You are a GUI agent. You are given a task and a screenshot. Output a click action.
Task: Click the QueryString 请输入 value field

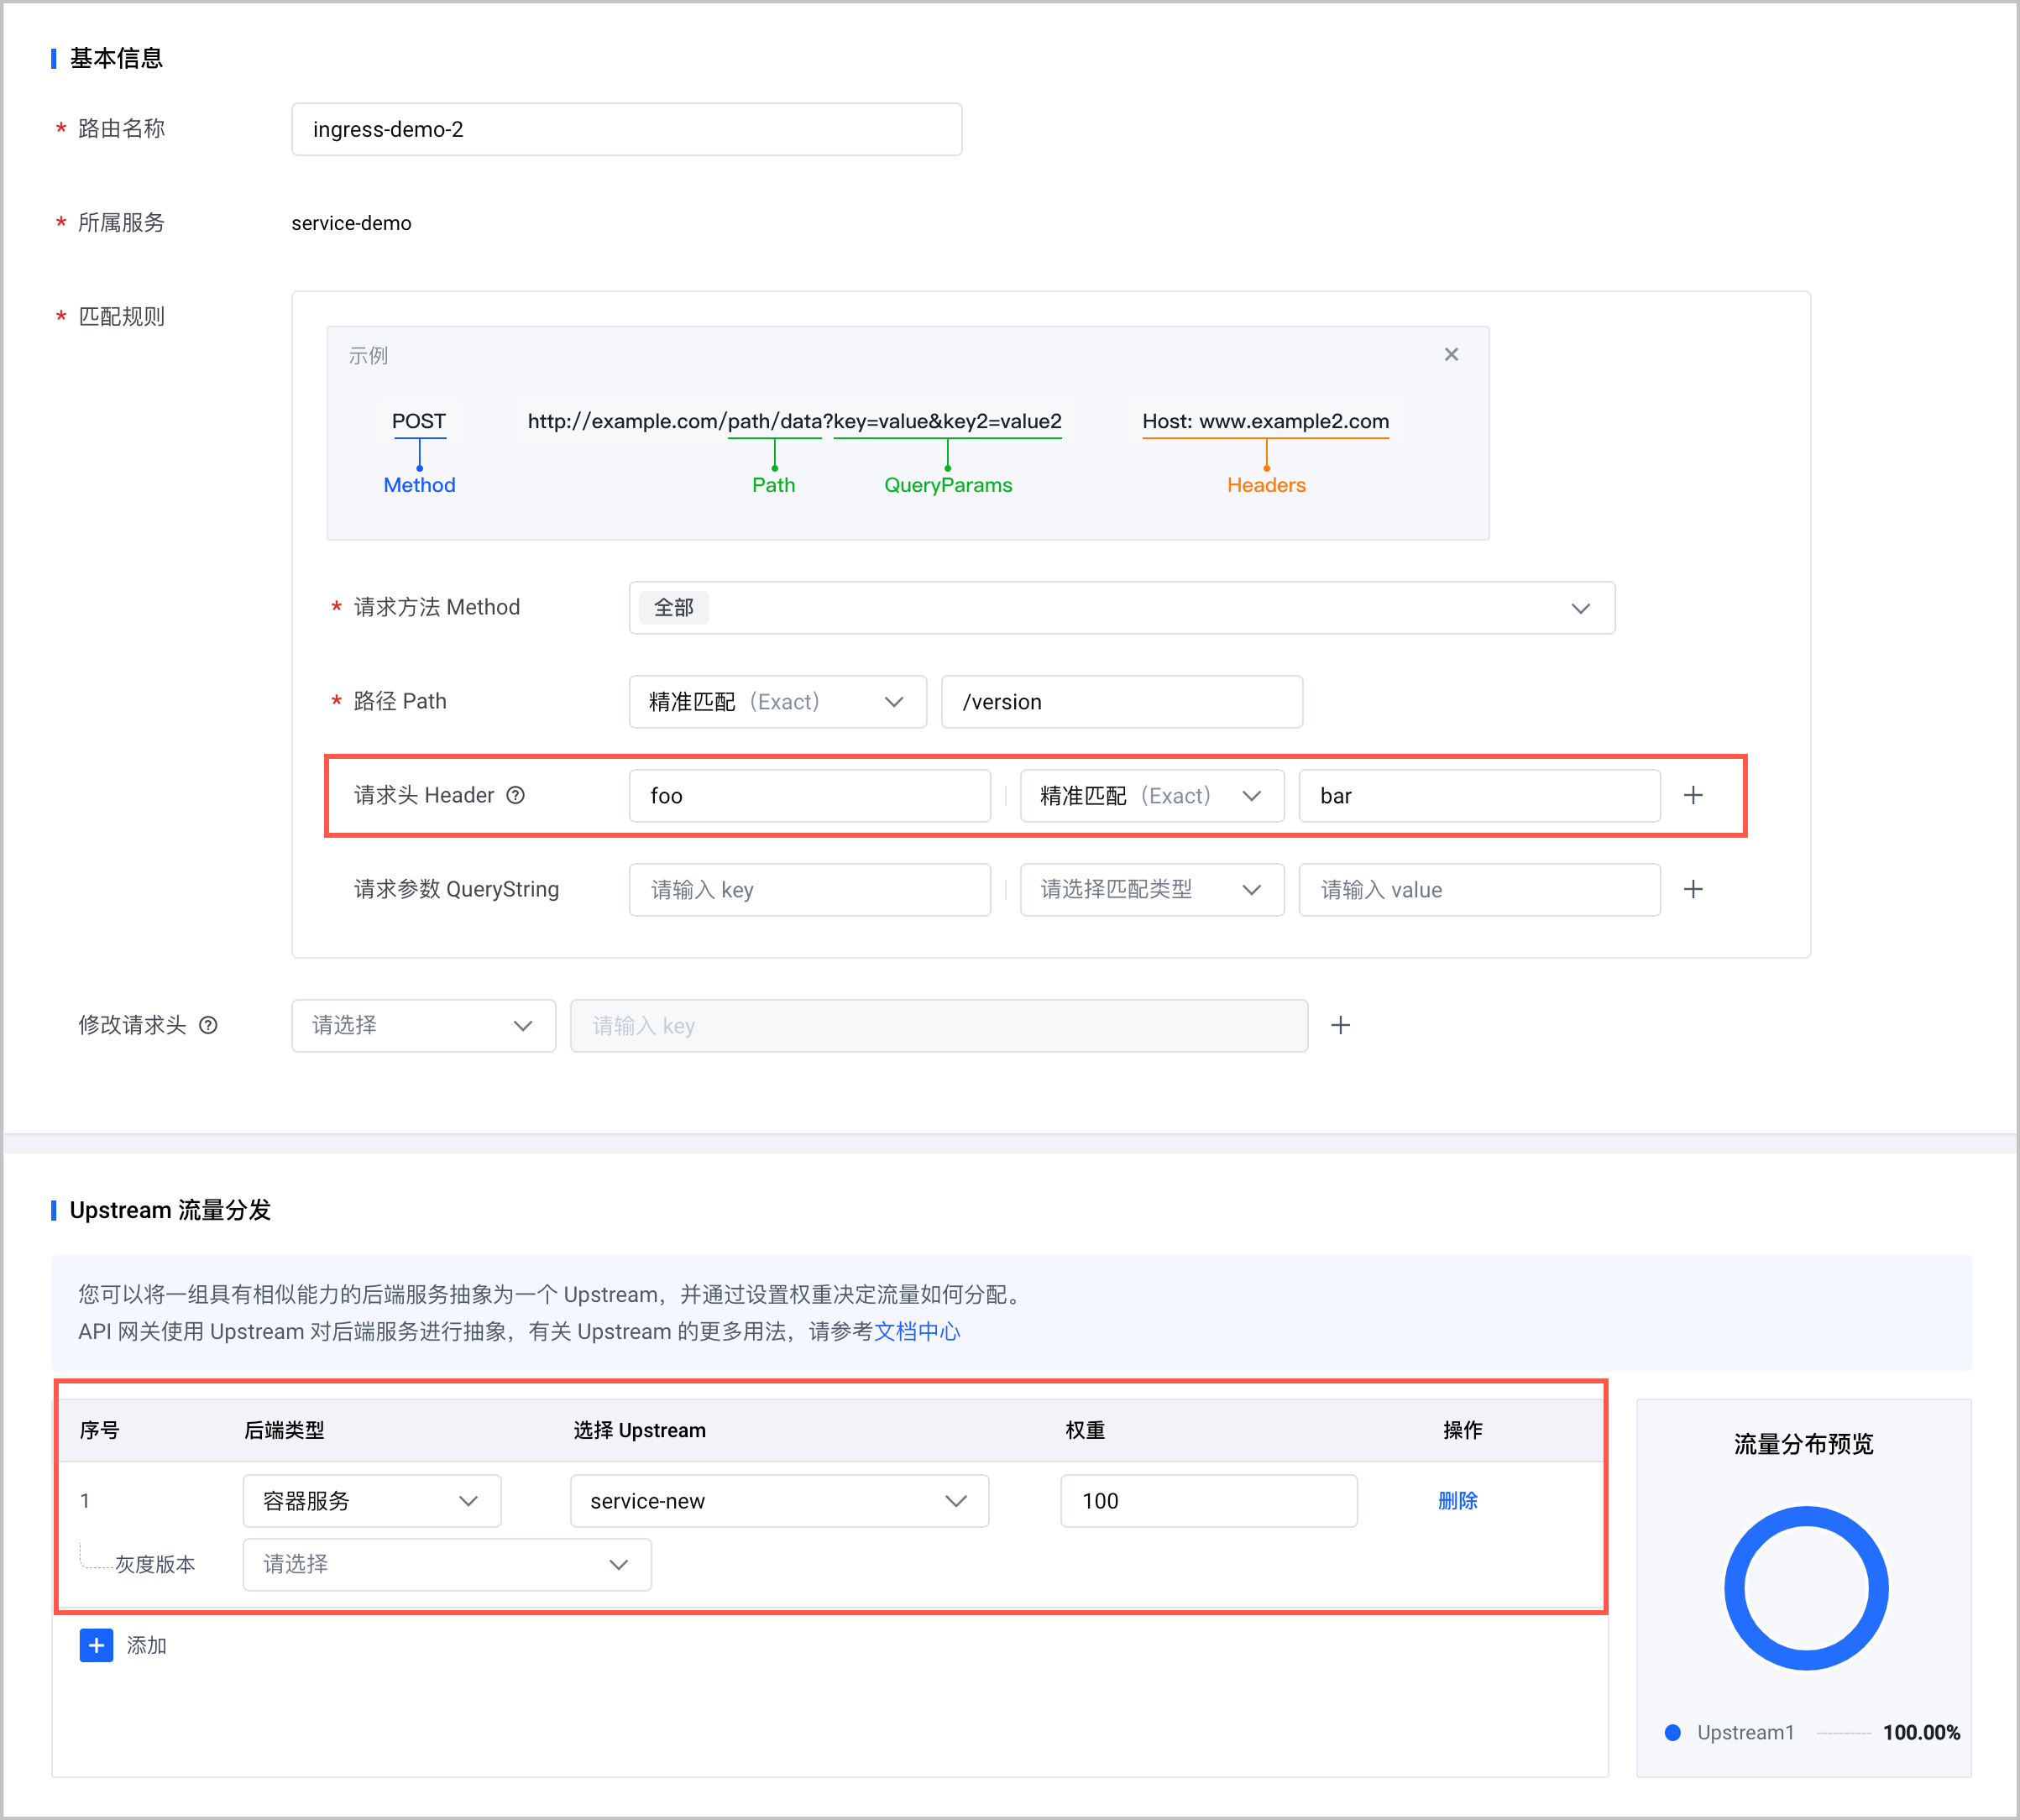point(1479,890)
